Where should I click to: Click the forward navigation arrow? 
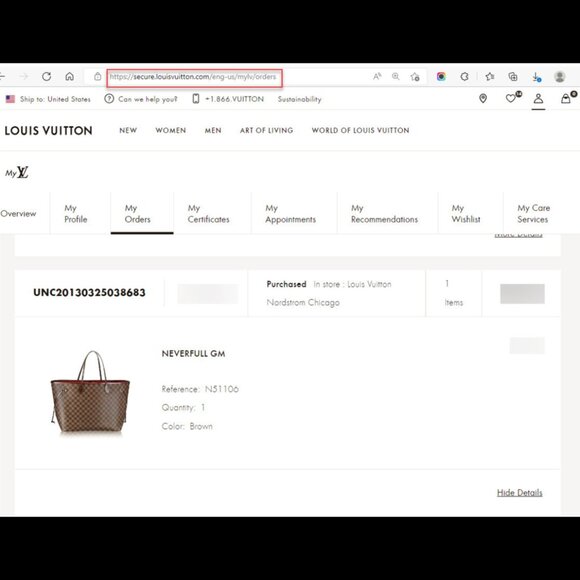[24, 77]
